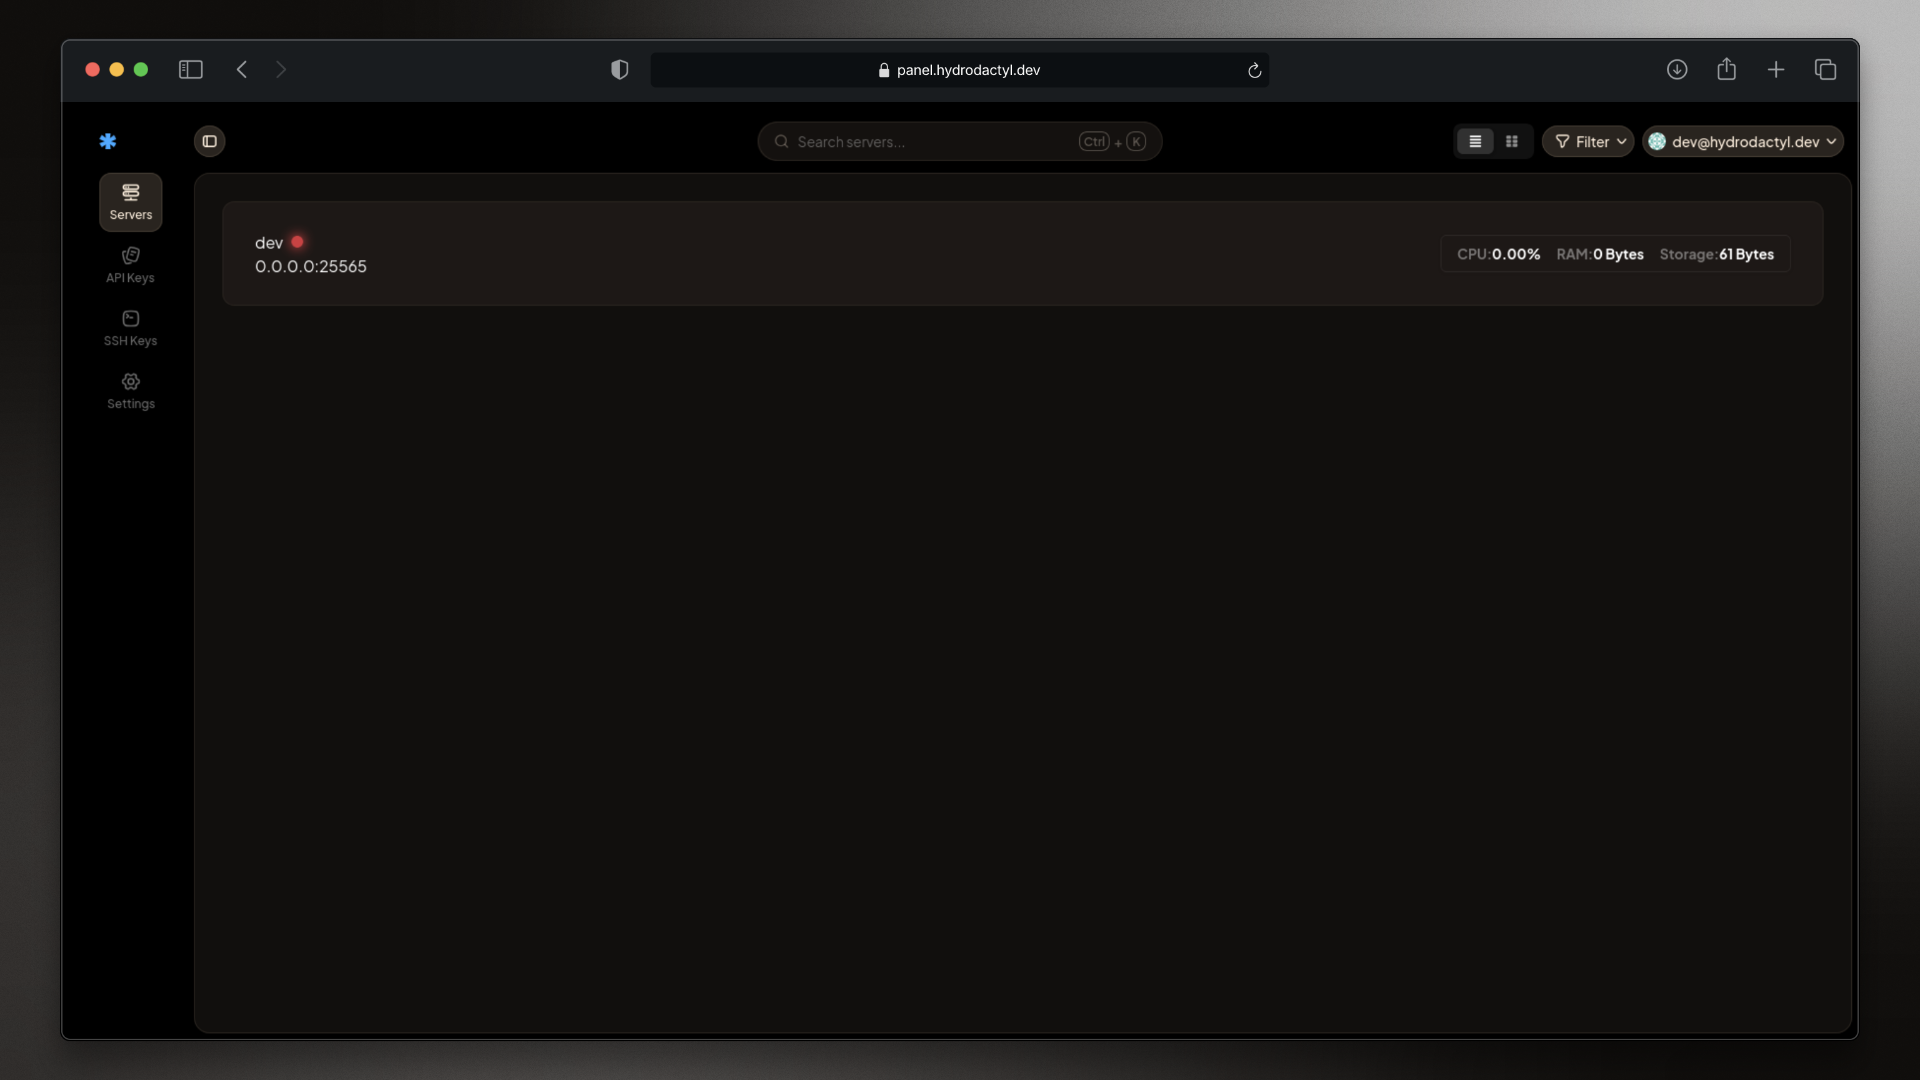Switch to list view layout
The image size is (1920, 1080).
tap(1475, 141)
